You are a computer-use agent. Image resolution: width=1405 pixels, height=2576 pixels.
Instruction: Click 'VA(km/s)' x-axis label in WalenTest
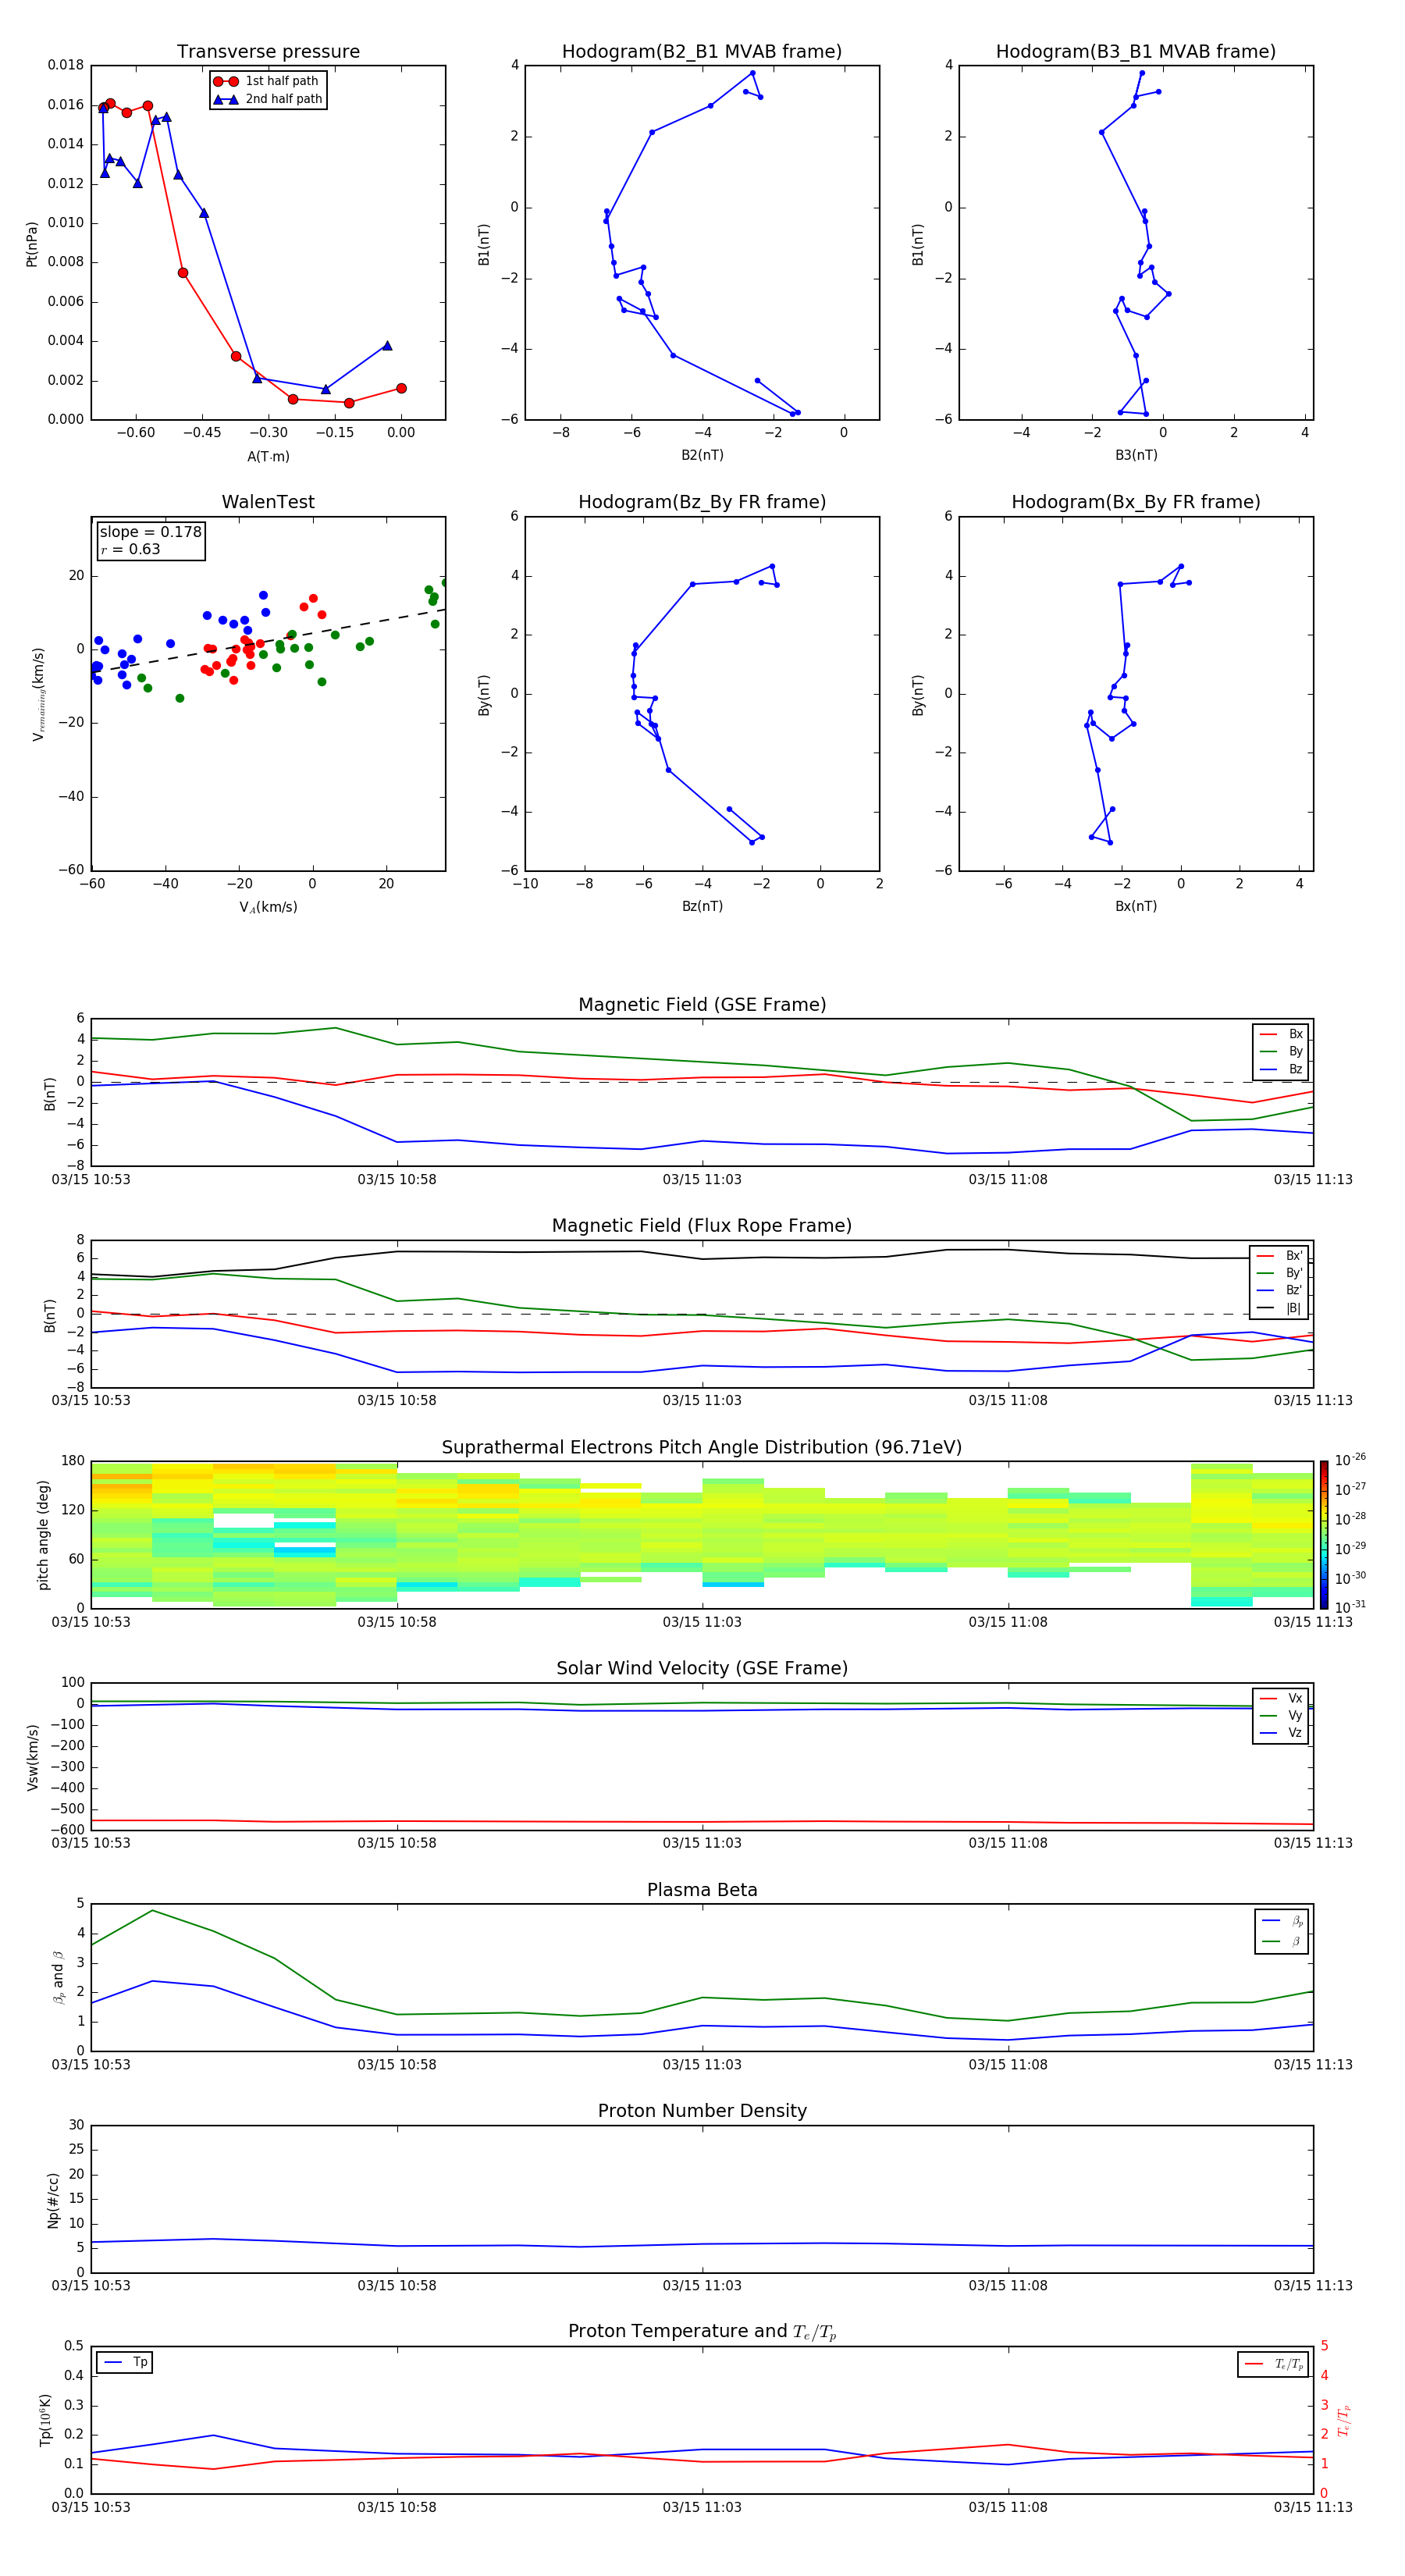pos(268,907)
